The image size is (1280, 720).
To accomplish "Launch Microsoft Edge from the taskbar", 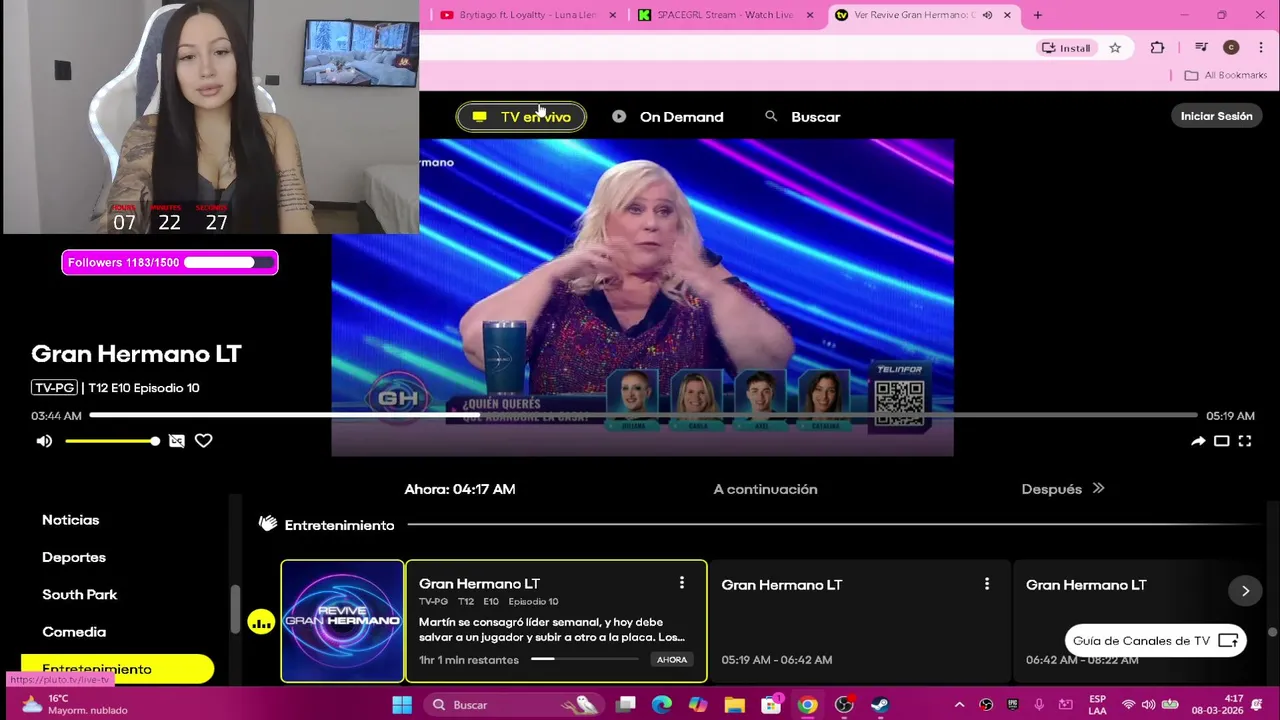I will (662, 705).
